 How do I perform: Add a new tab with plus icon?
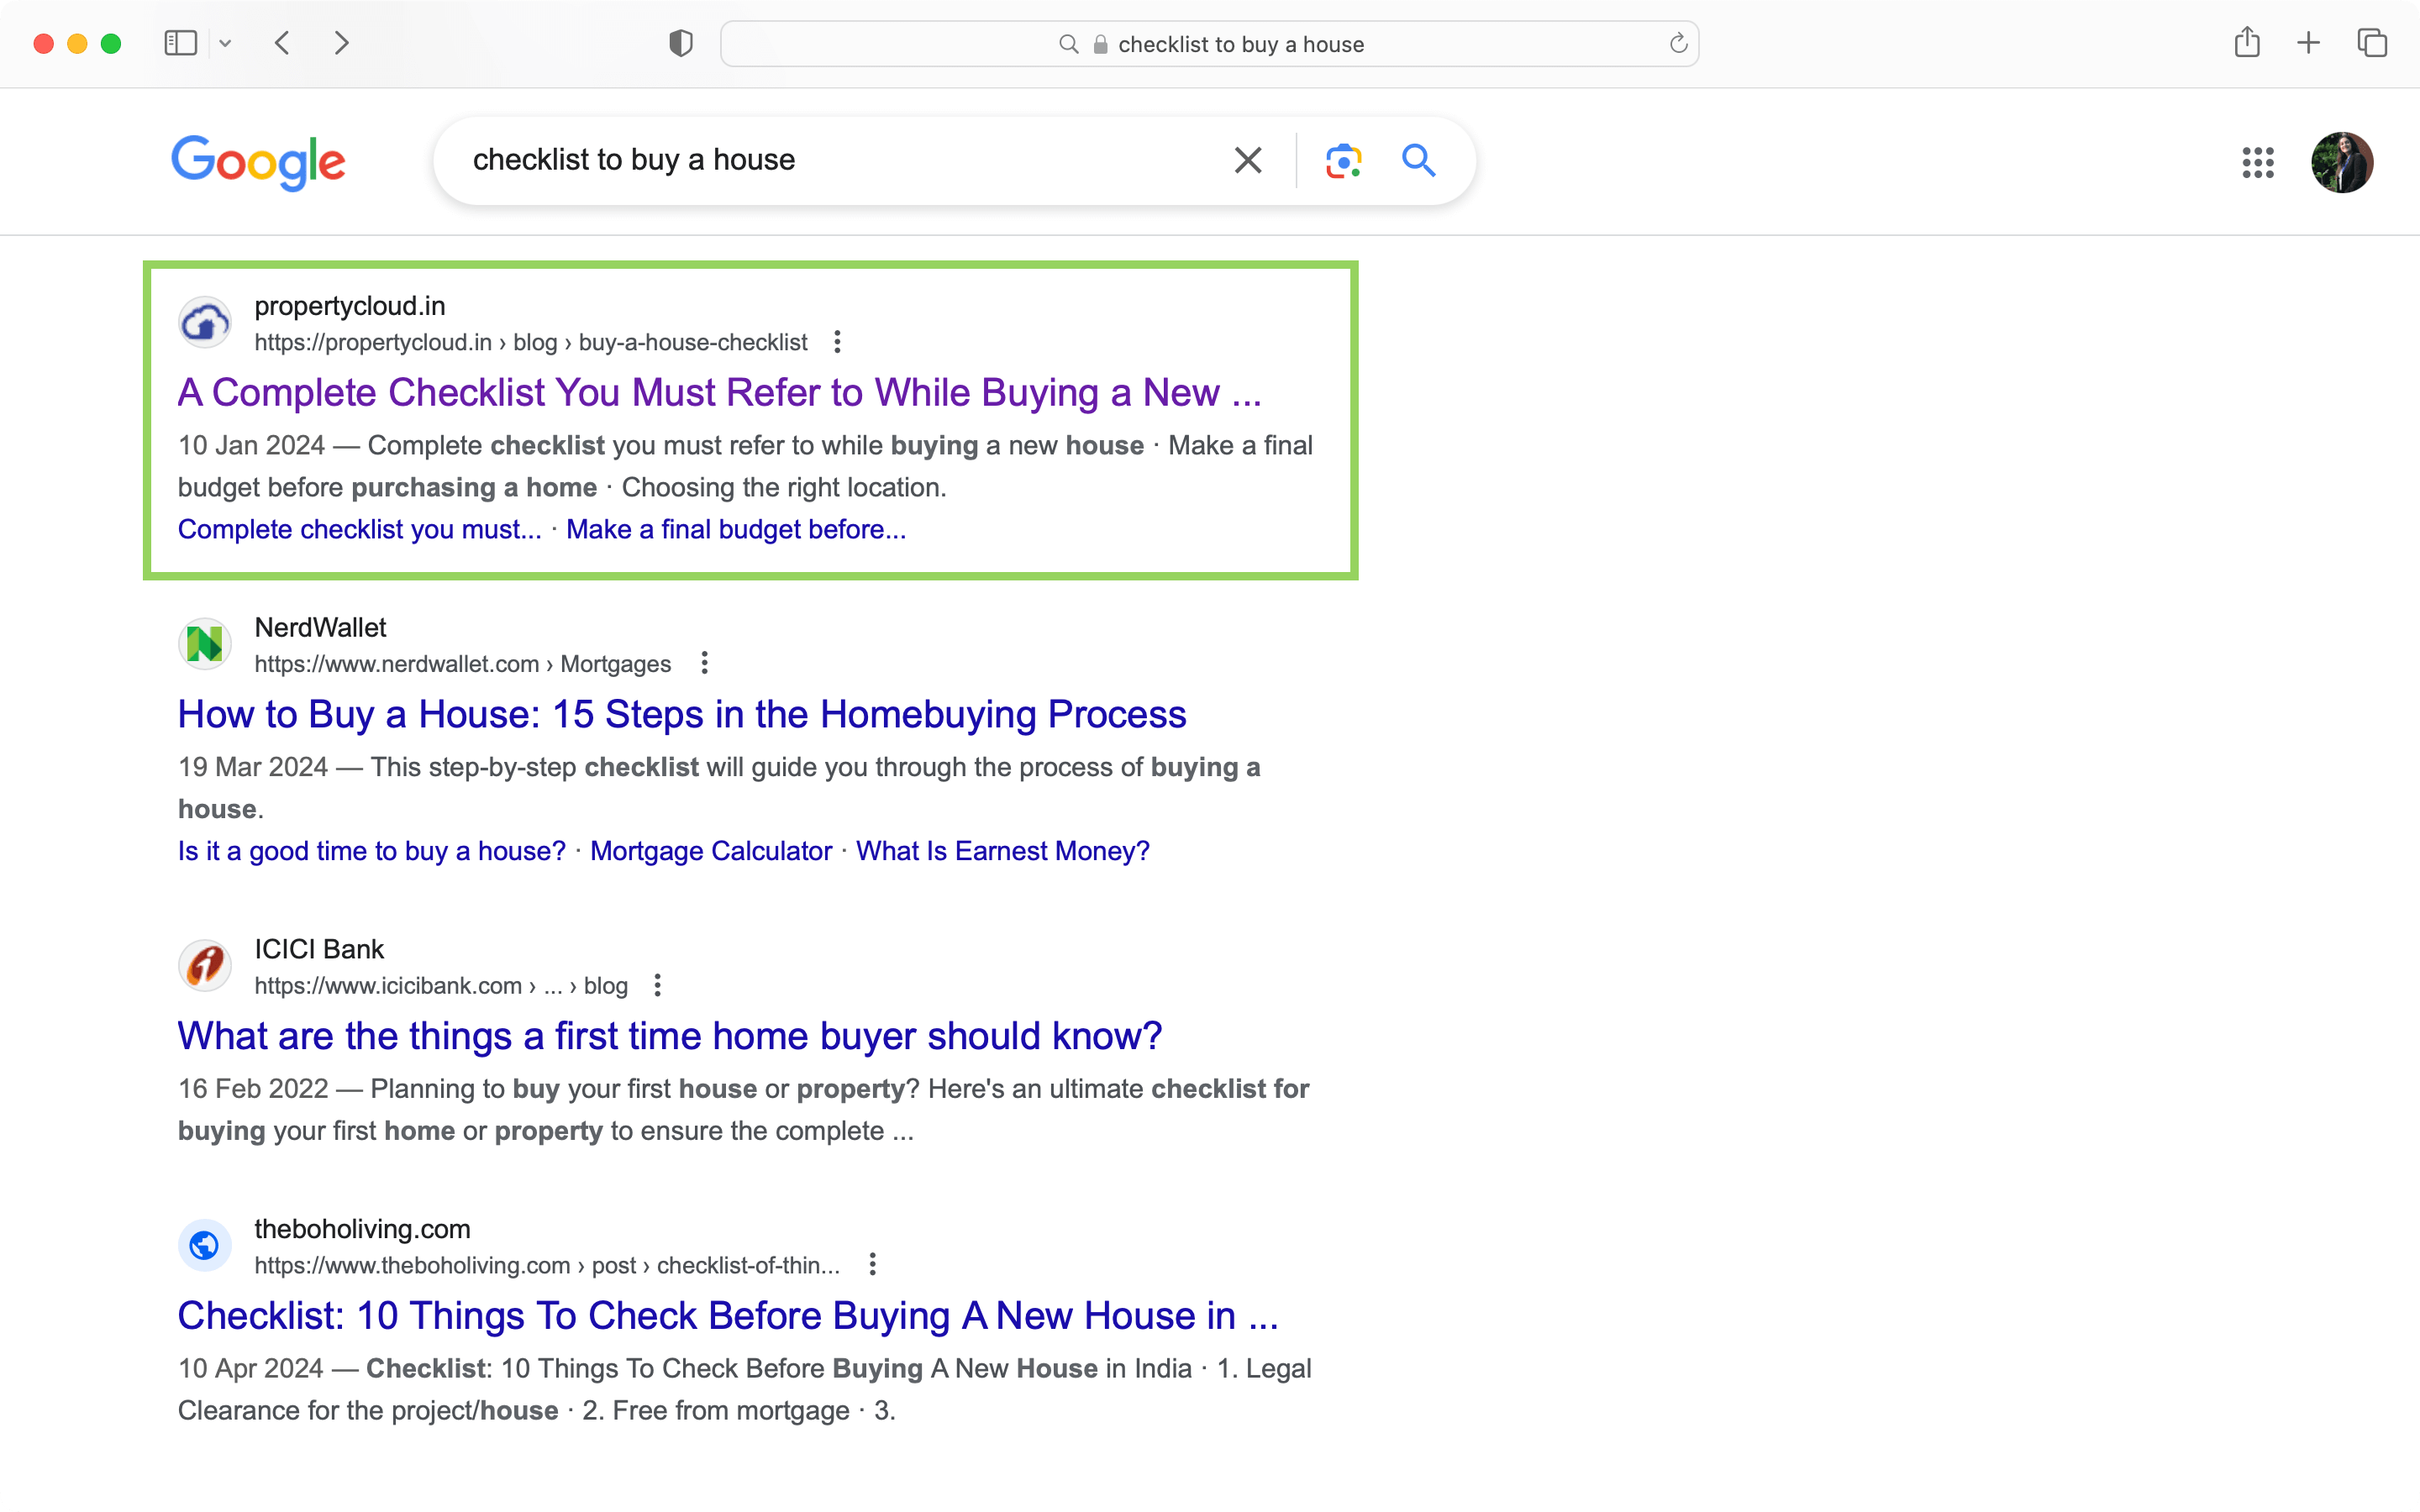[x=2308, y=43]
